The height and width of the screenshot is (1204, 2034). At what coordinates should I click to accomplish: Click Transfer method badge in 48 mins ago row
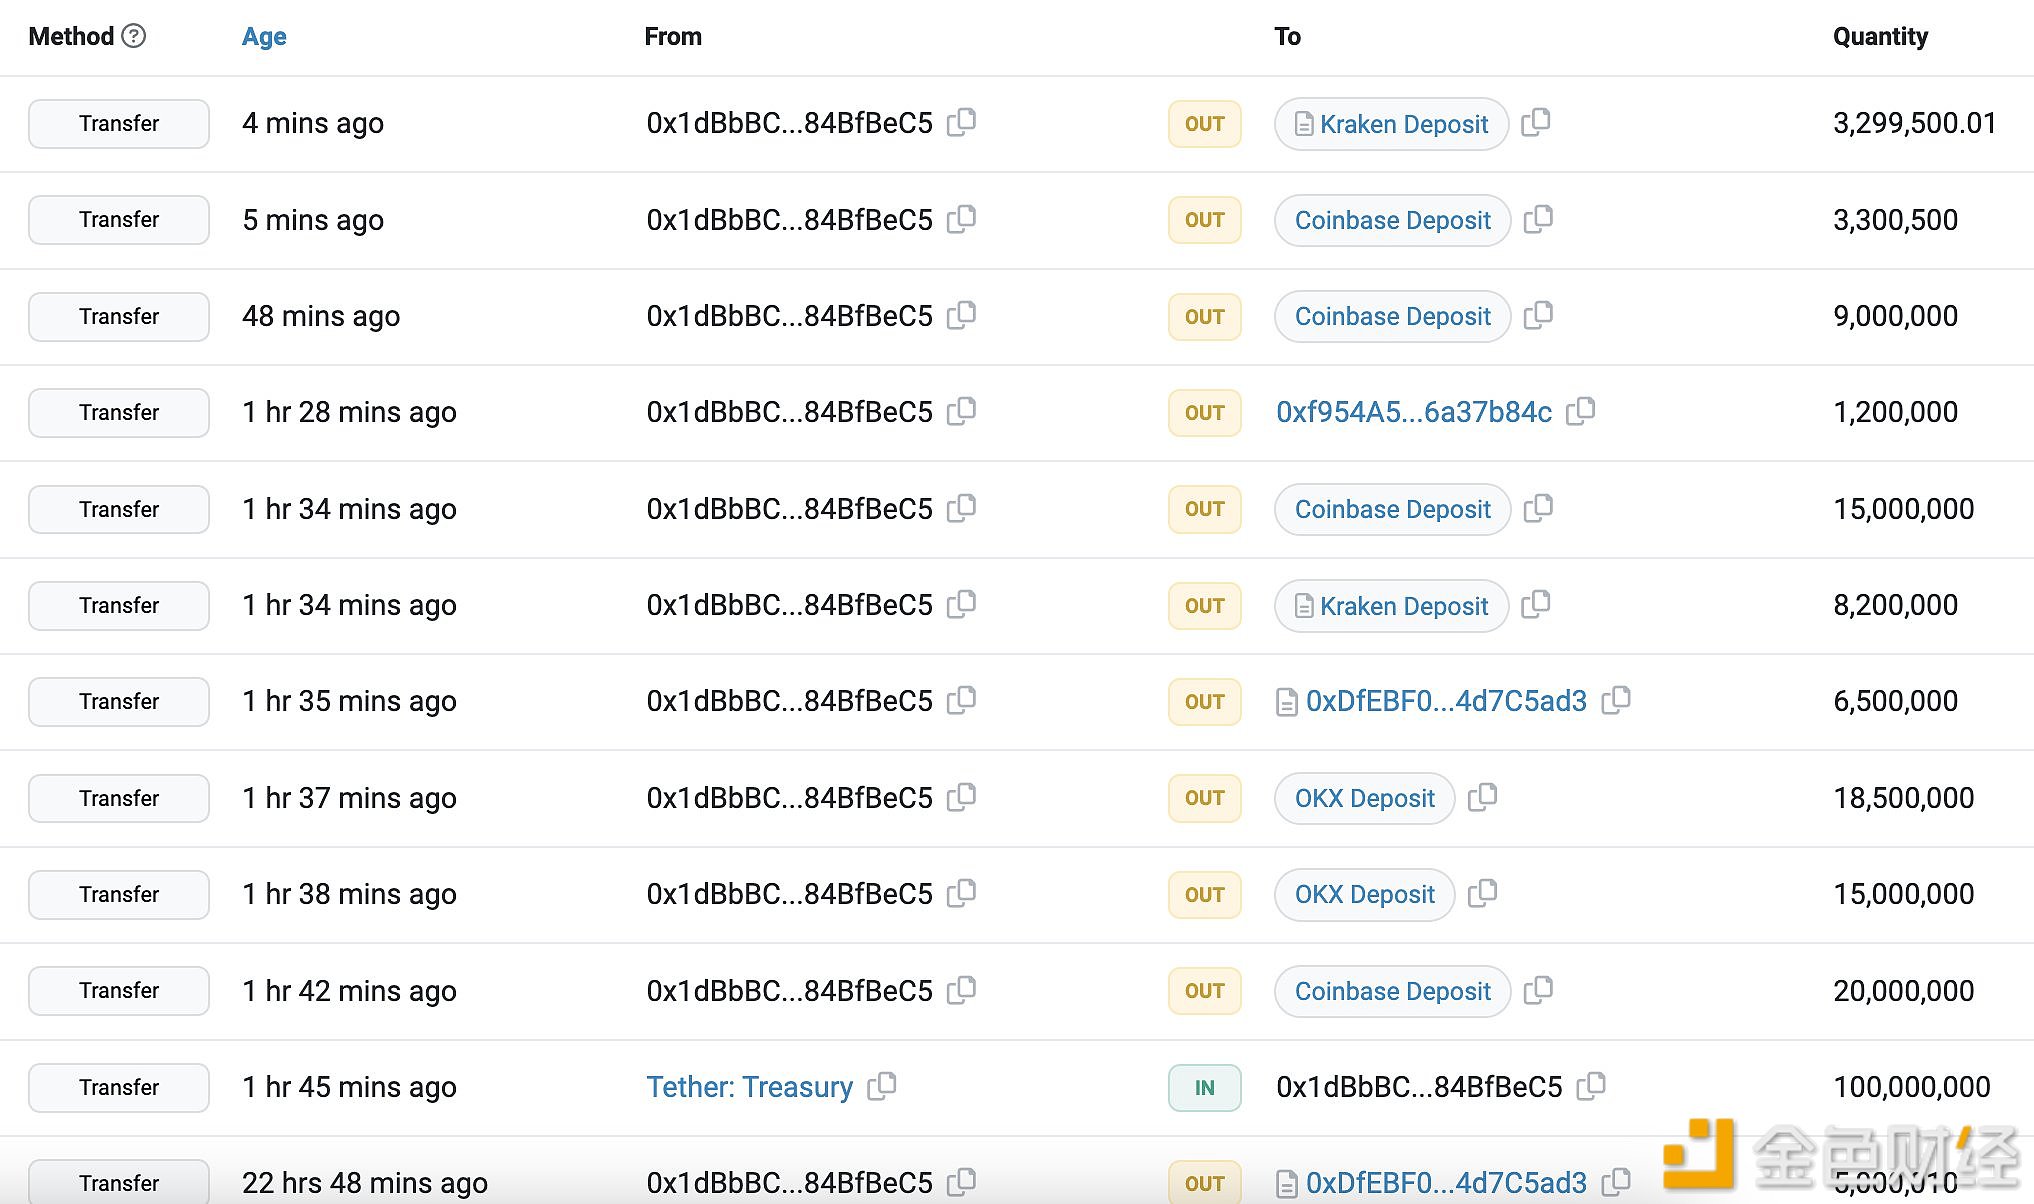click(119, 316)
